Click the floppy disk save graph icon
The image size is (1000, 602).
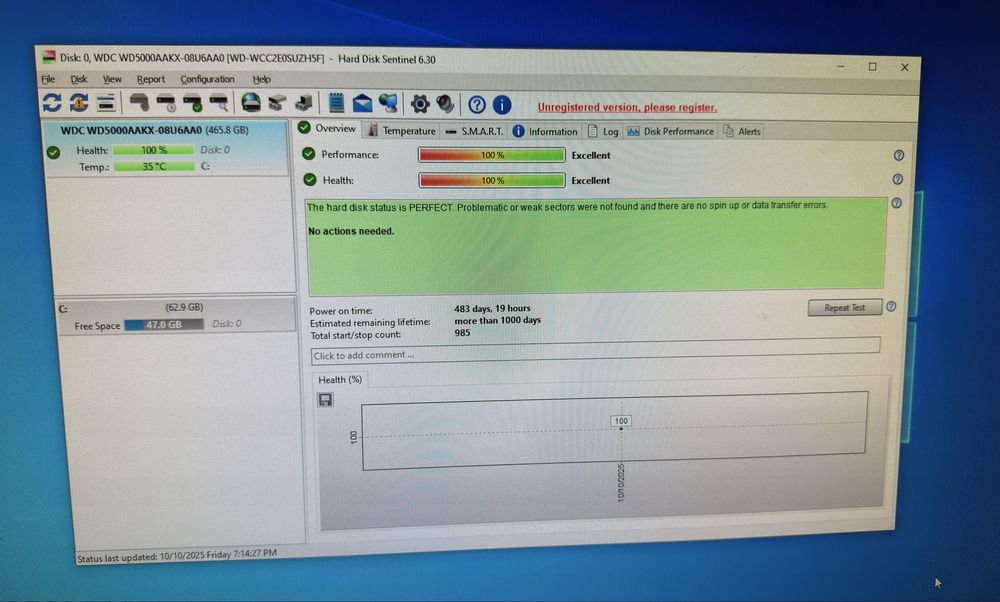[325, 400]
